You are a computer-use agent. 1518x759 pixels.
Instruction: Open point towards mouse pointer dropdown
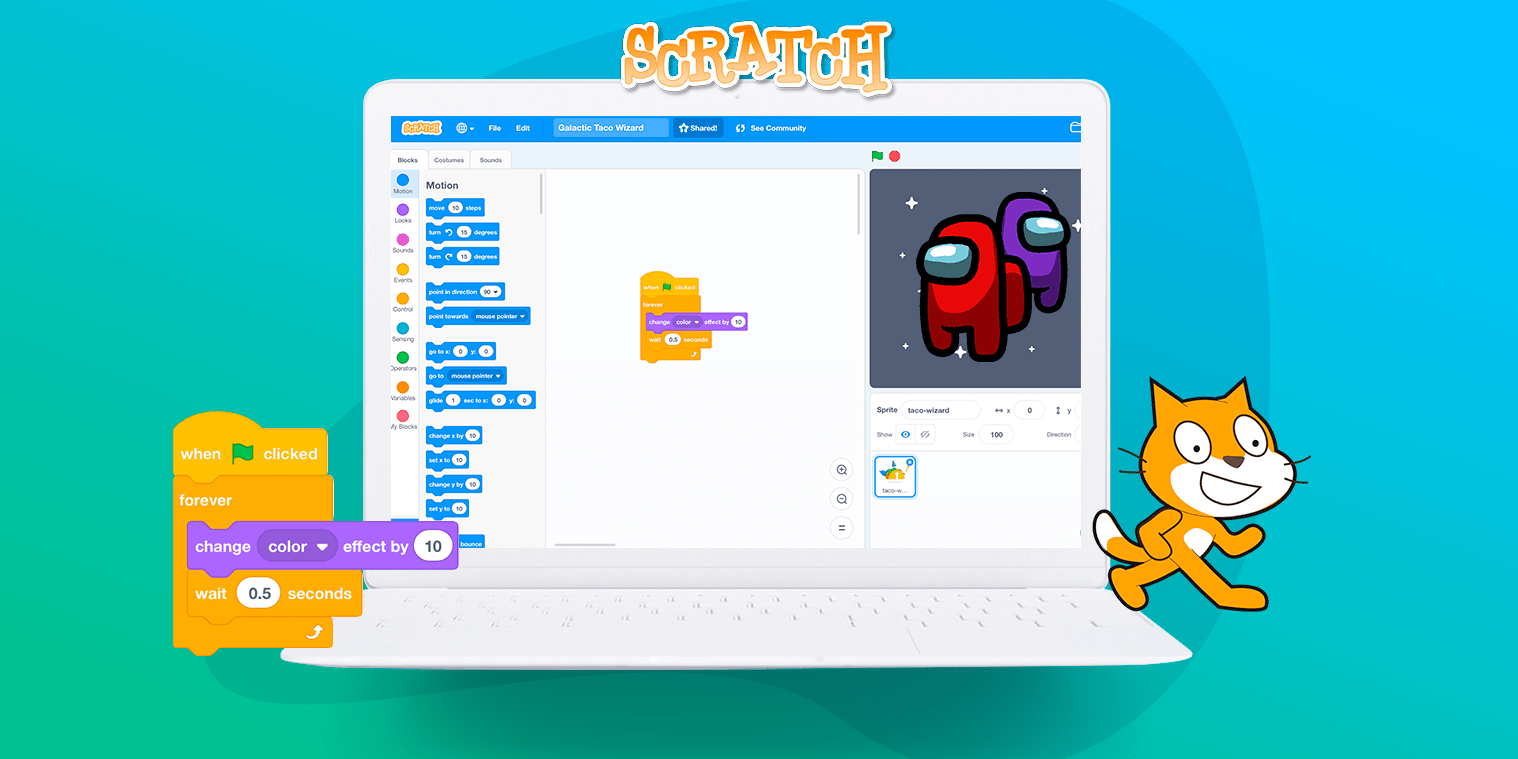coord(500,316)
